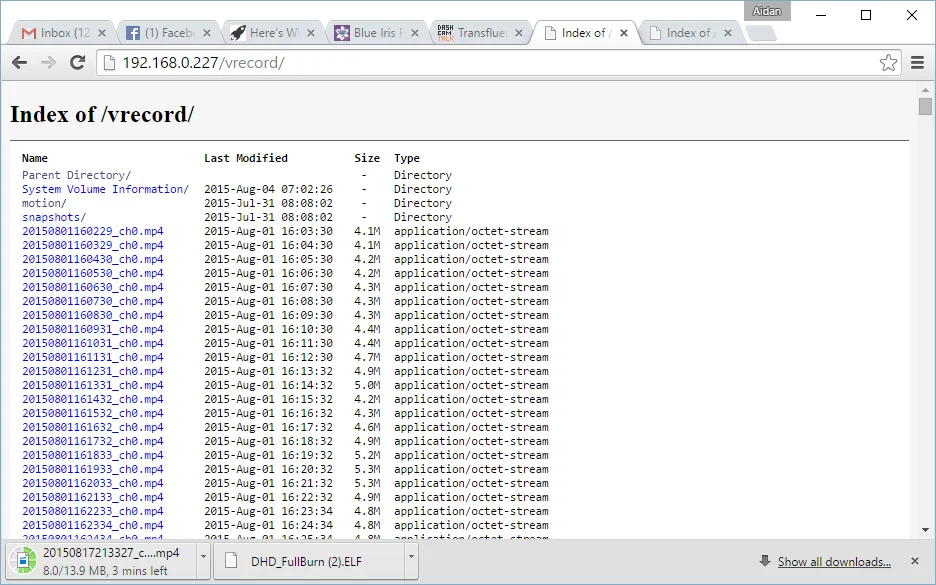
Task: Click the DHD_FullBurn ELF file icon
Action: click(231, 561)
